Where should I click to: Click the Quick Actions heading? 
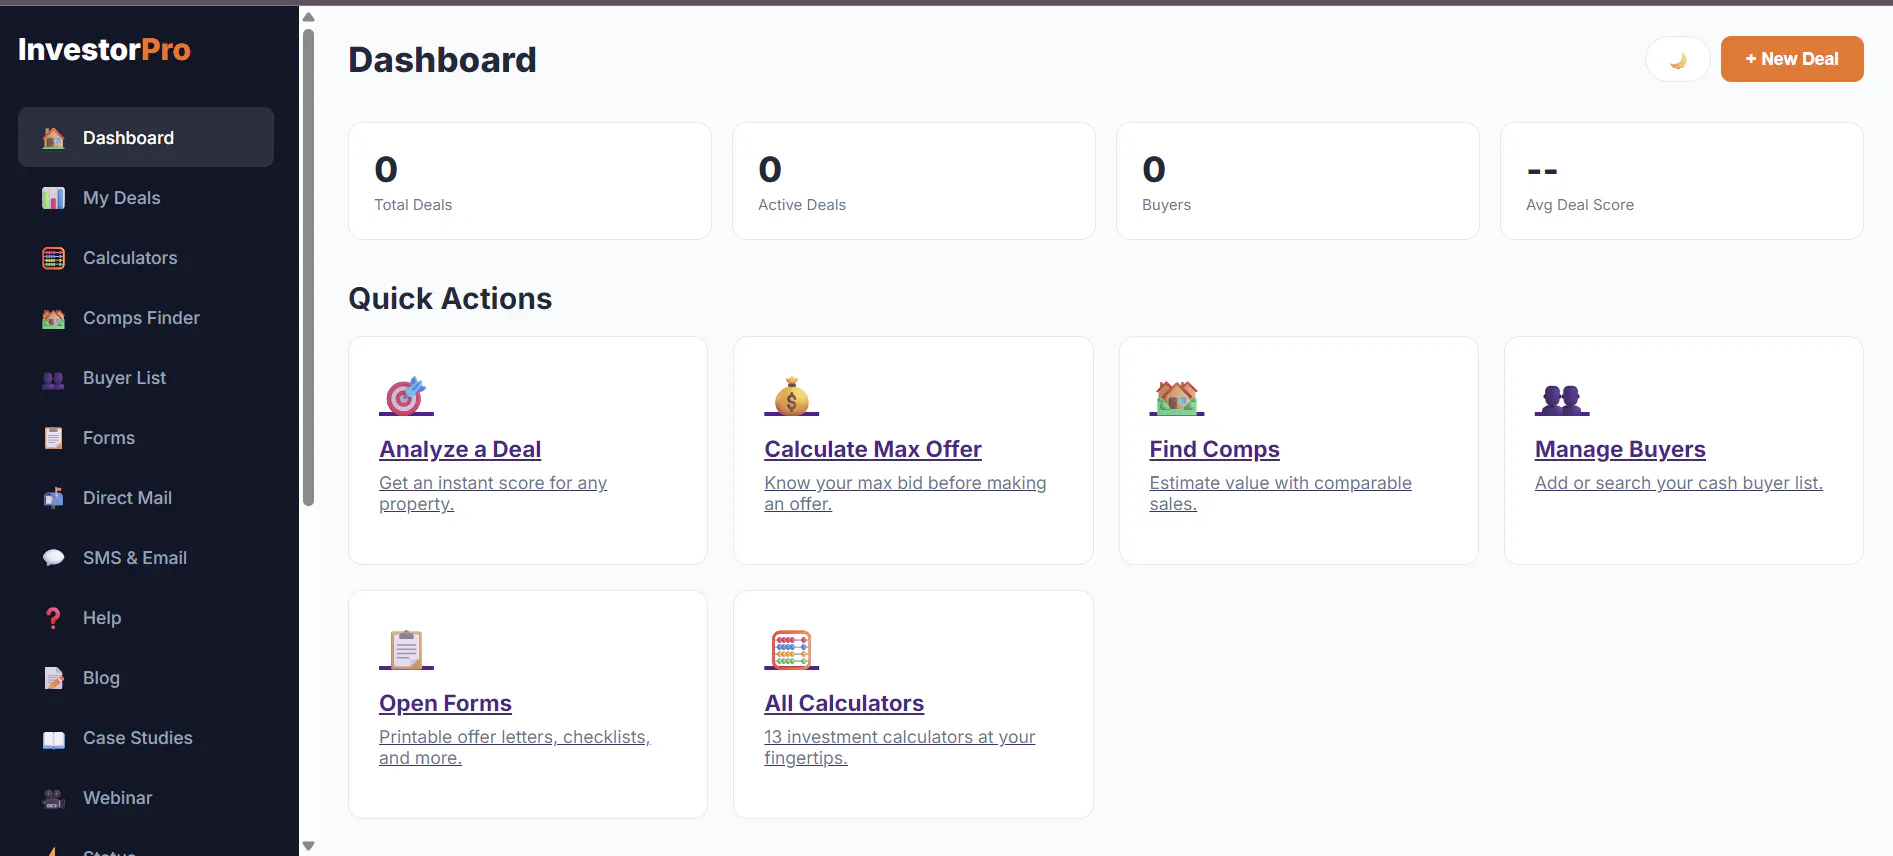coord(450,299)
